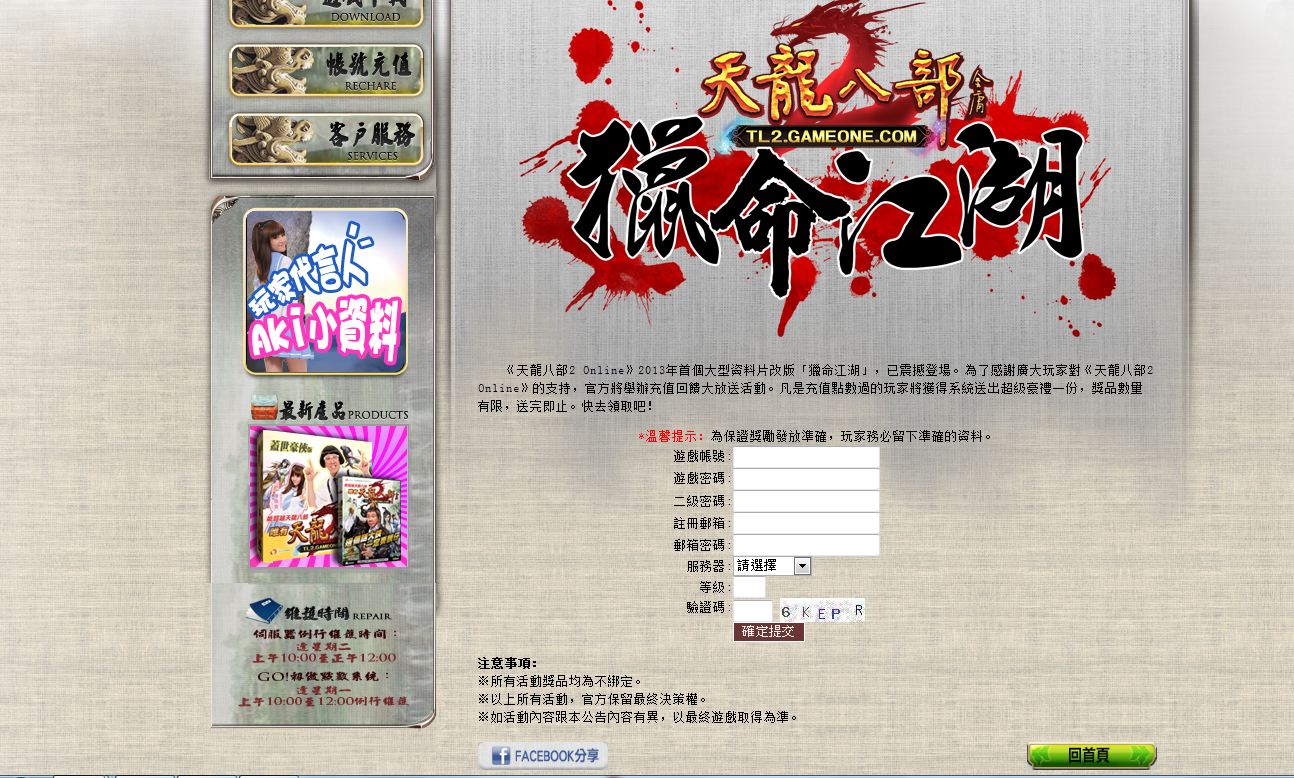This screenshot has width=1294, height=778.
Task: Focus the 郵箱密碼 email password field
Action: (806, 545)
